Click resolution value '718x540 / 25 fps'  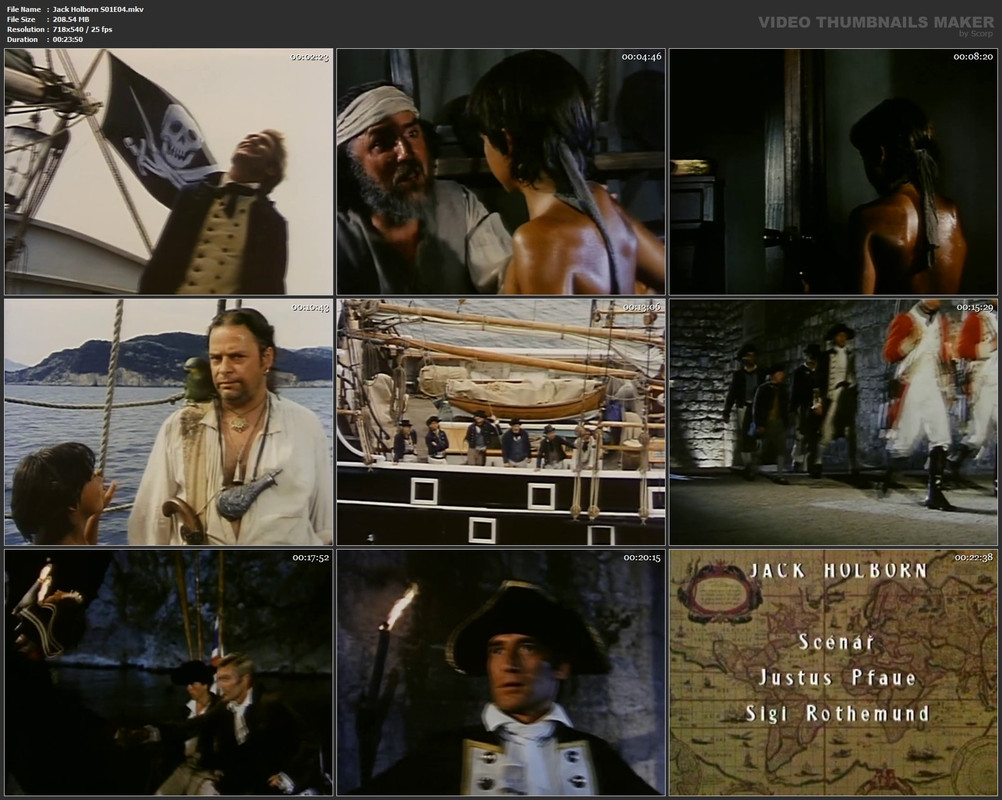point(82,29)
